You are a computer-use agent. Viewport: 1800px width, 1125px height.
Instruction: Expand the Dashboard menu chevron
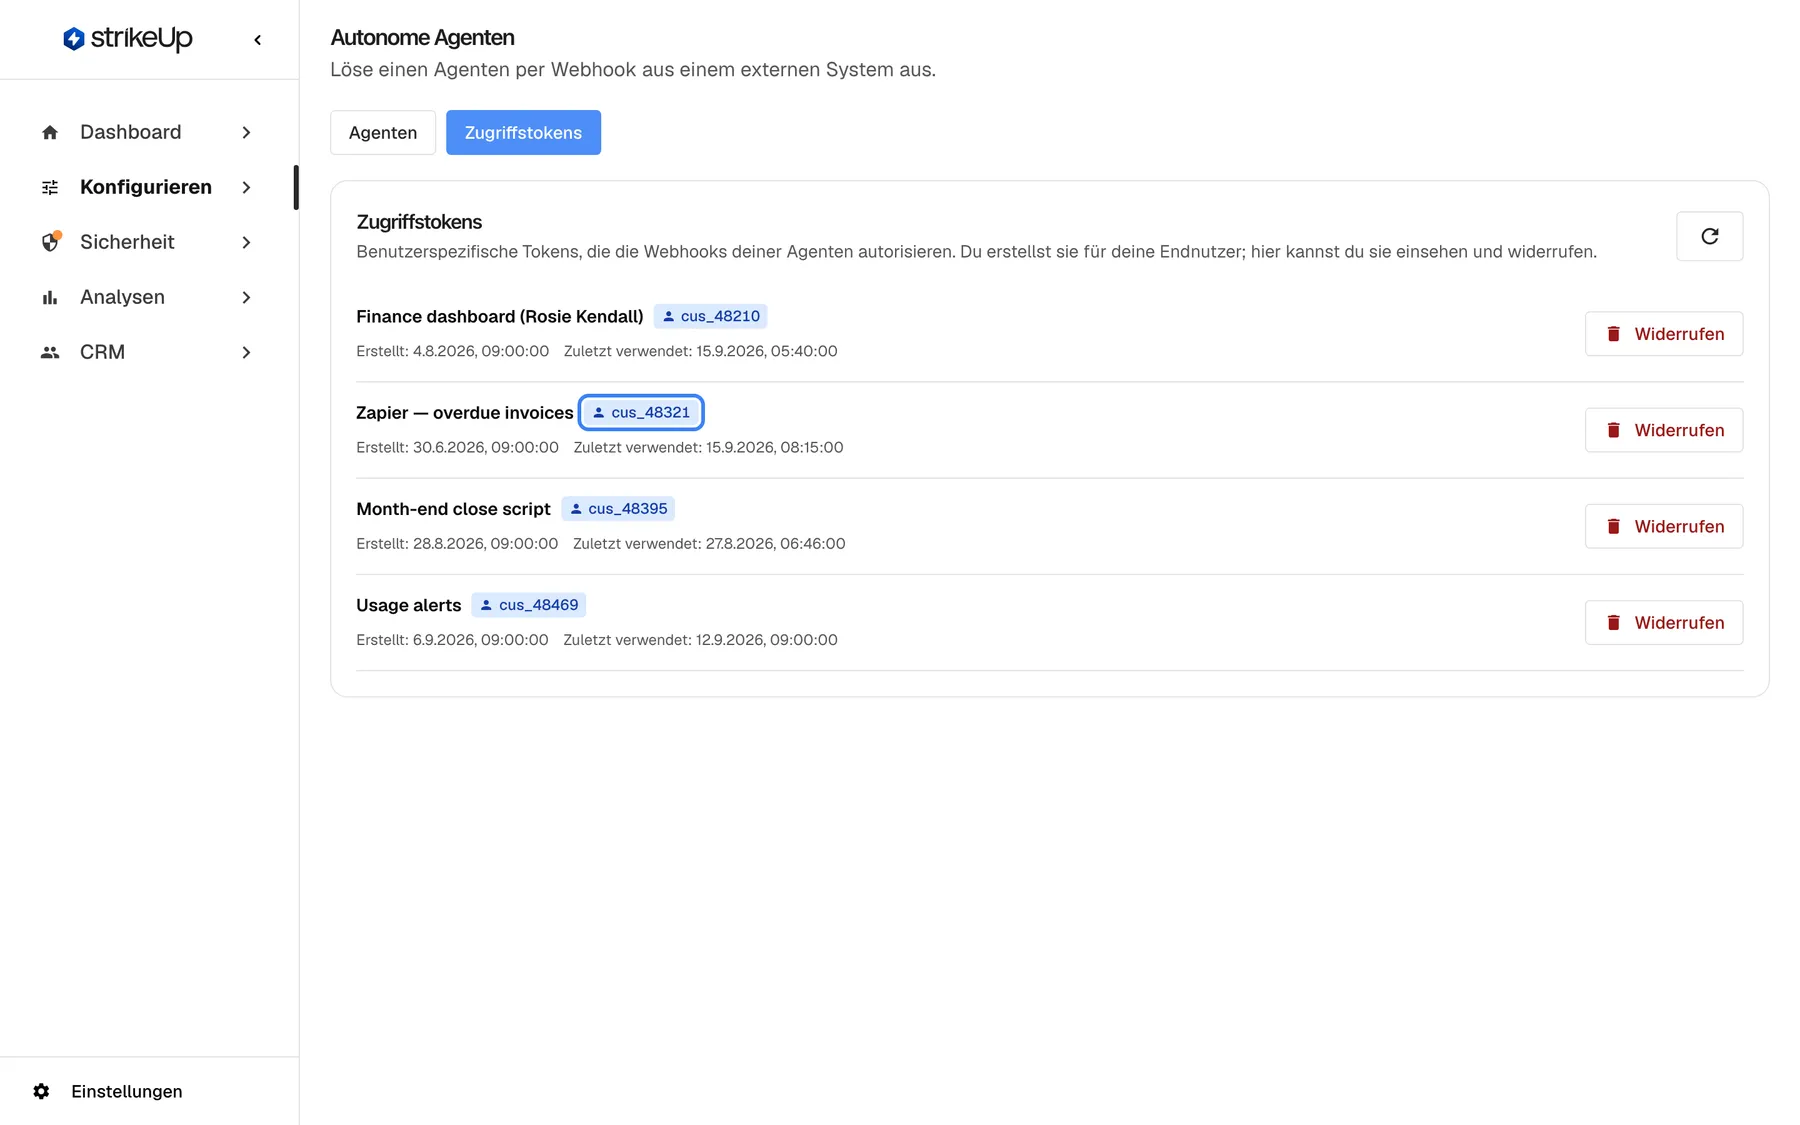246,132
